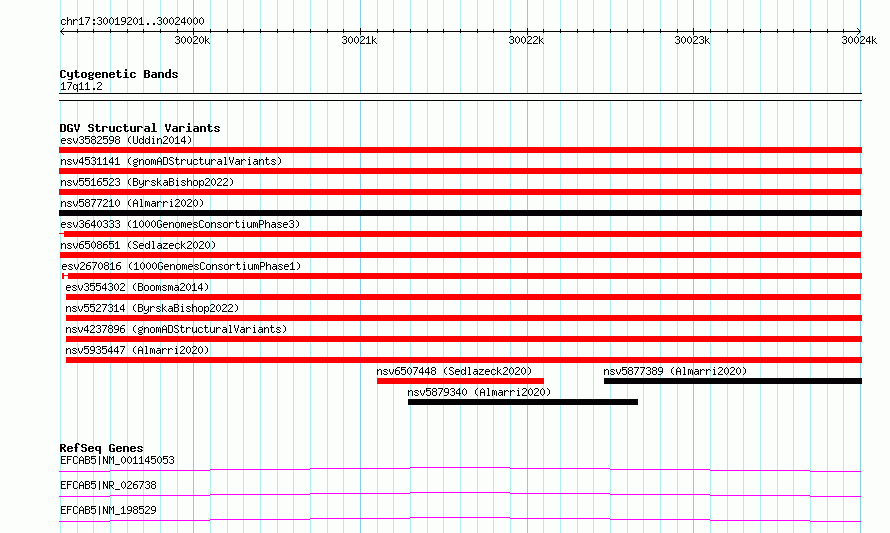Click the chr17:30019201..30024000 coordinate label
The width and height of the screenshot is (890, 533).
132,21
